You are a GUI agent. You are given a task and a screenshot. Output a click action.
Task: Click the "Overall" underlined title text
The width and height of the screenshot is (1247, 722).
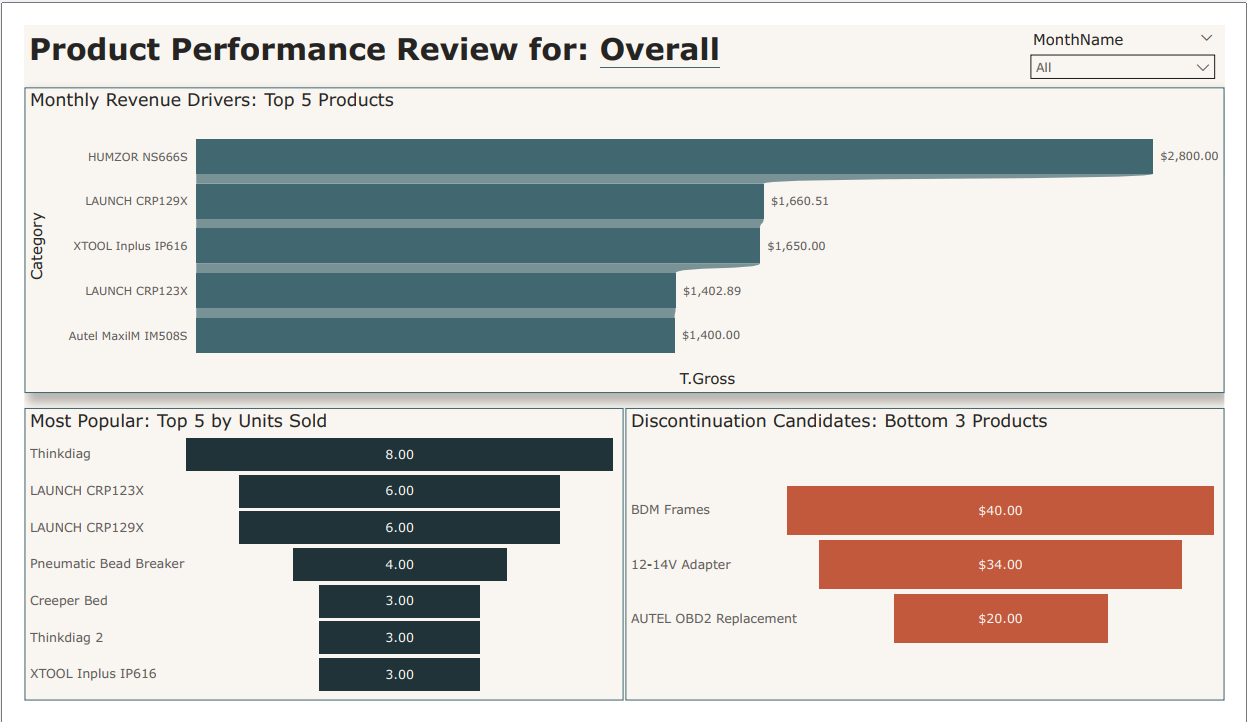click(x=659, y=49)
